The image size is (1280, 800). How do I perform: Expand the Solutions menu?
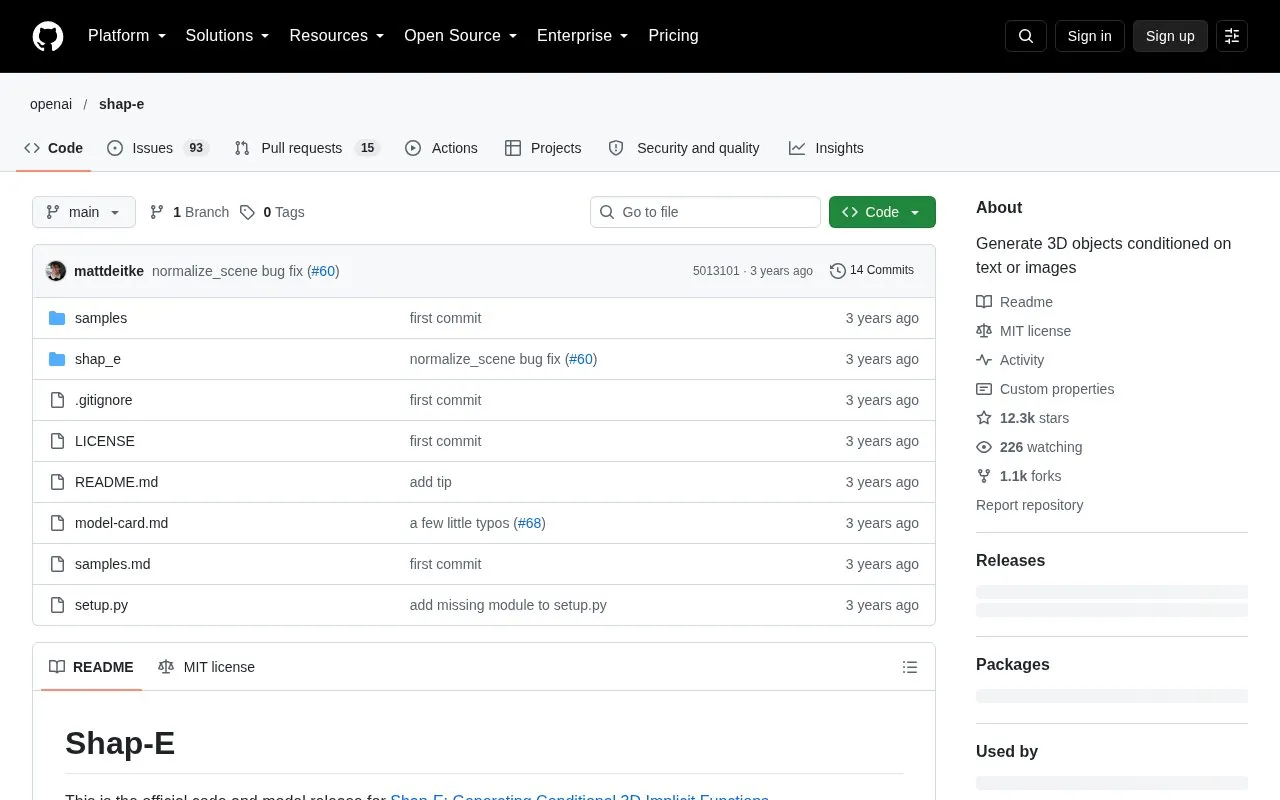pos(228,36)
